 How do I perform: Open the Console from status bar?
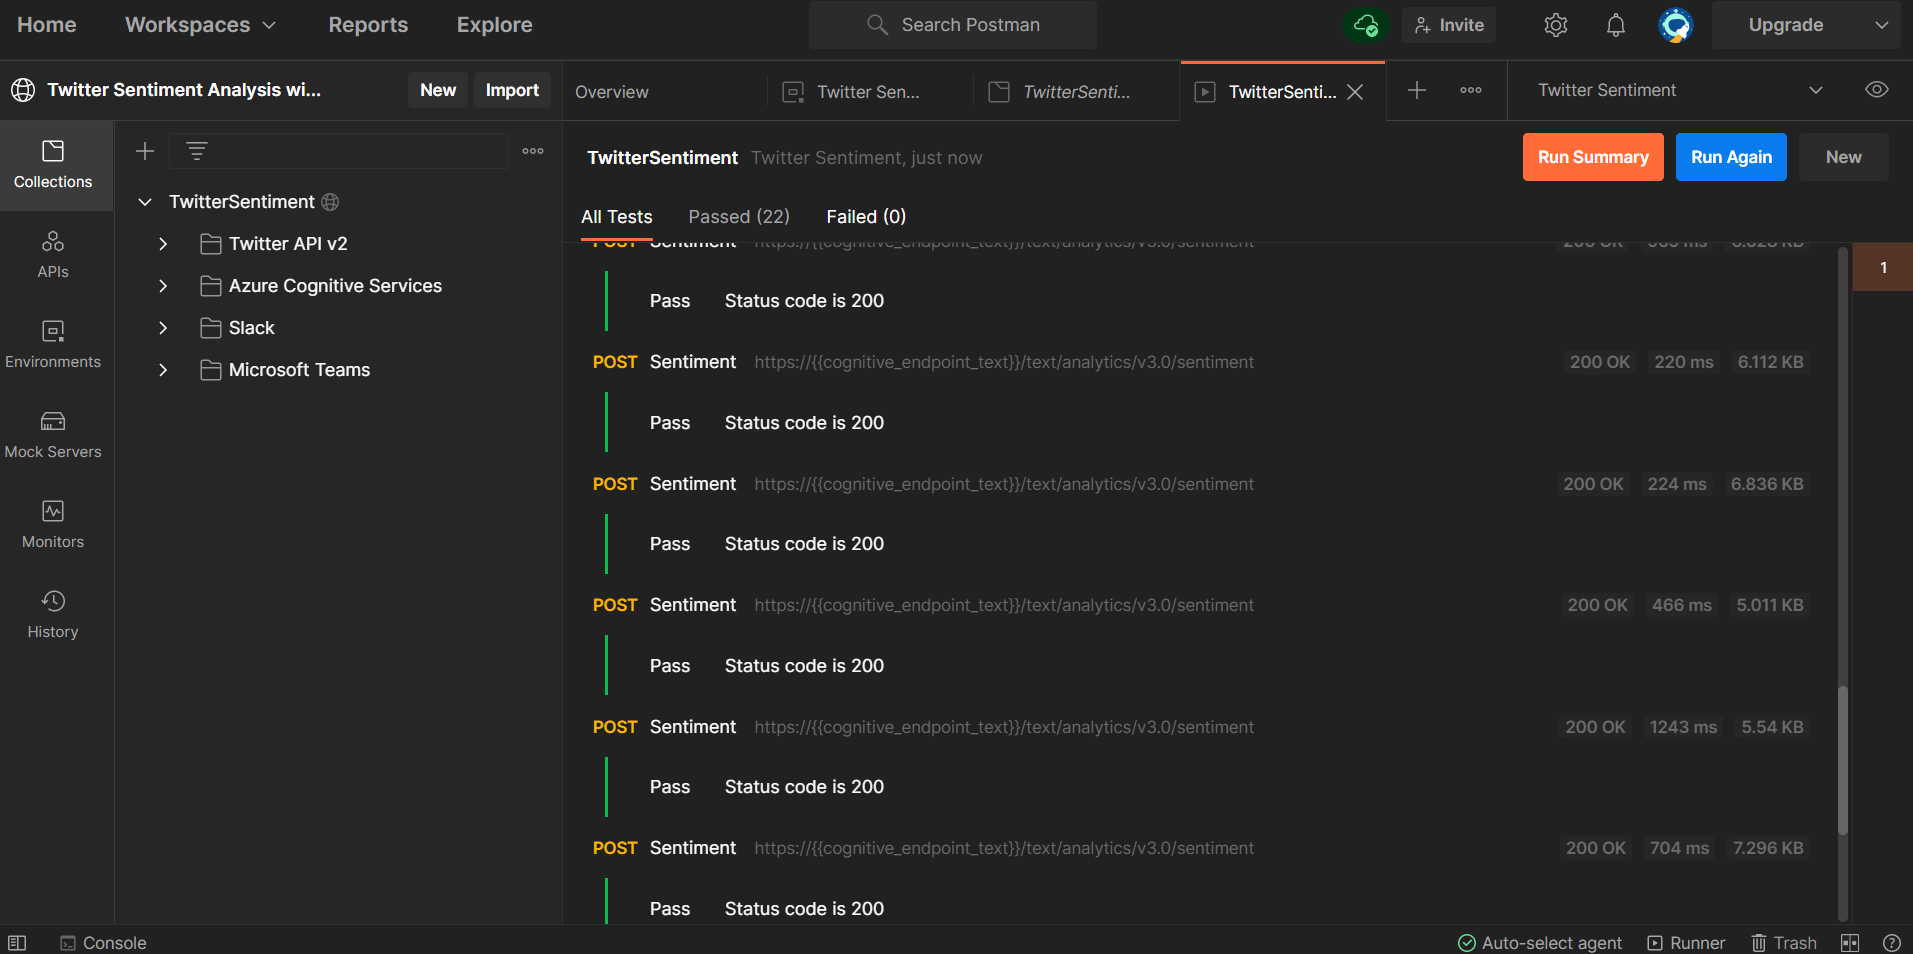pos(103,943)
